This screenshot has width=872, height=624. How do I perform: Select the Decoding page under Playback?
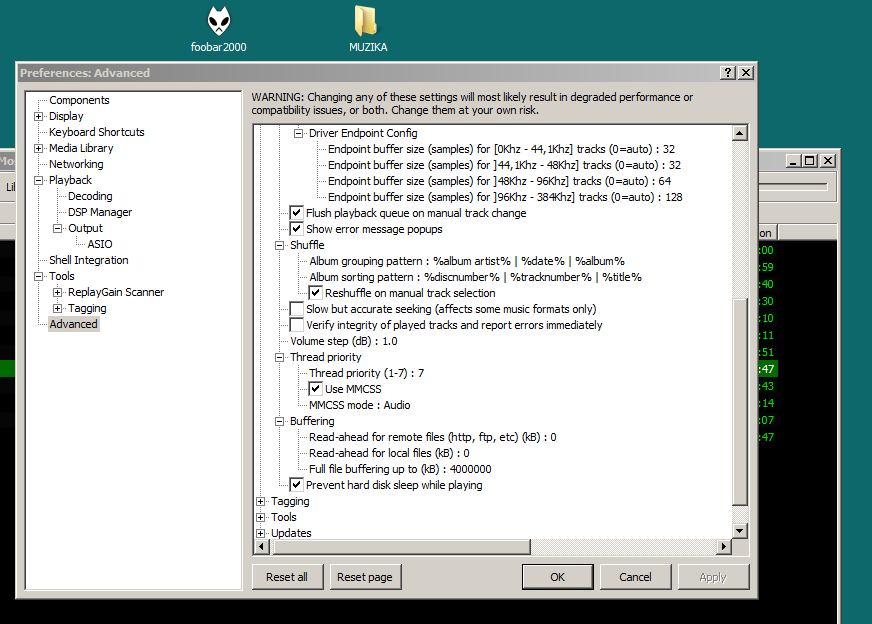(x=90, y=196)
